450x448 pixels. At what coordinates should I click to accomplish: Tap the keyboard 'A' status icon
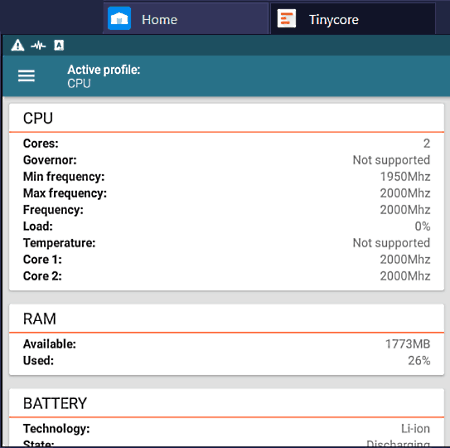[x=59, y=45]
